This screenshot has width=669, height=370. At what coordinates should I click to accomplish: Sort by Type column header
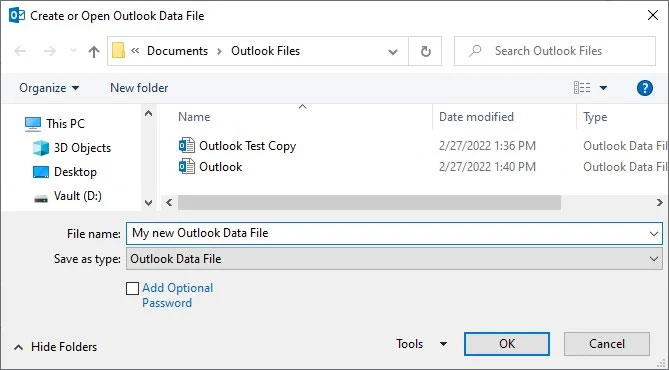[595, 117]
